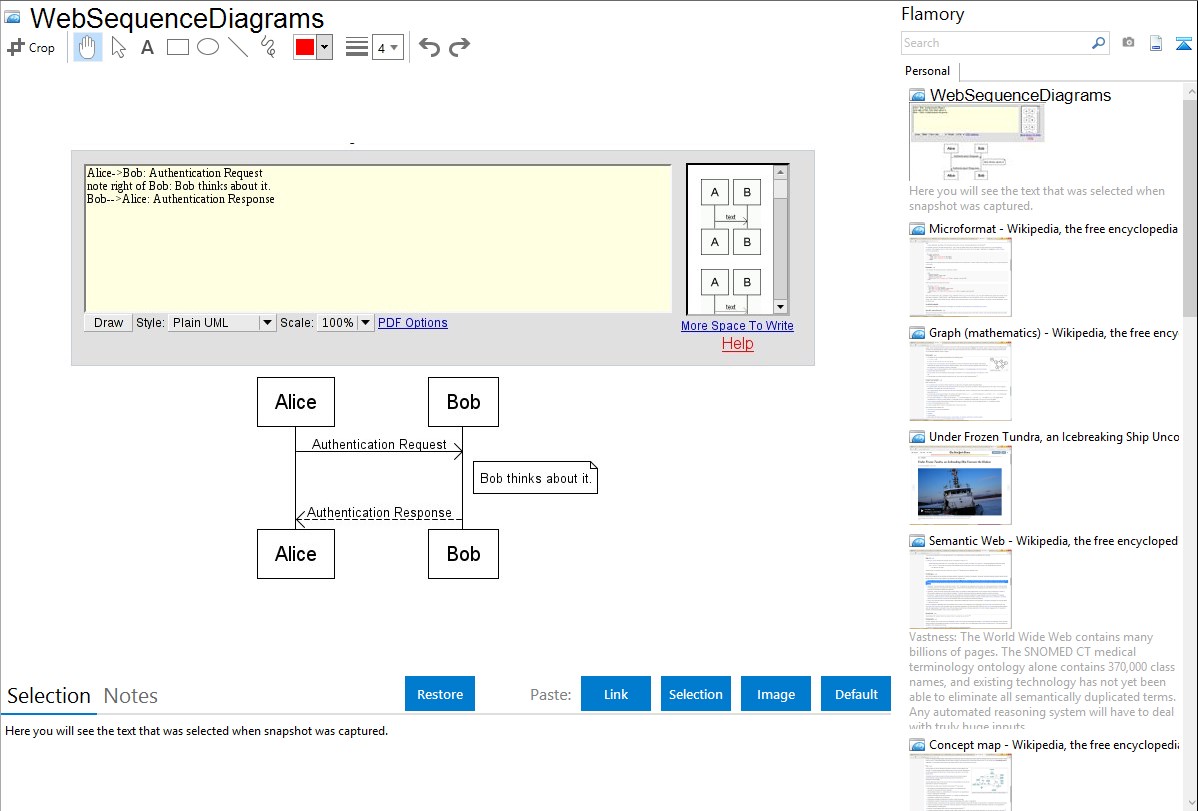The width and height of the screenshot is (1198, 811).
Task: Click the icon beside Under Frozen Tundra snapshot
Action: (917, 437)
